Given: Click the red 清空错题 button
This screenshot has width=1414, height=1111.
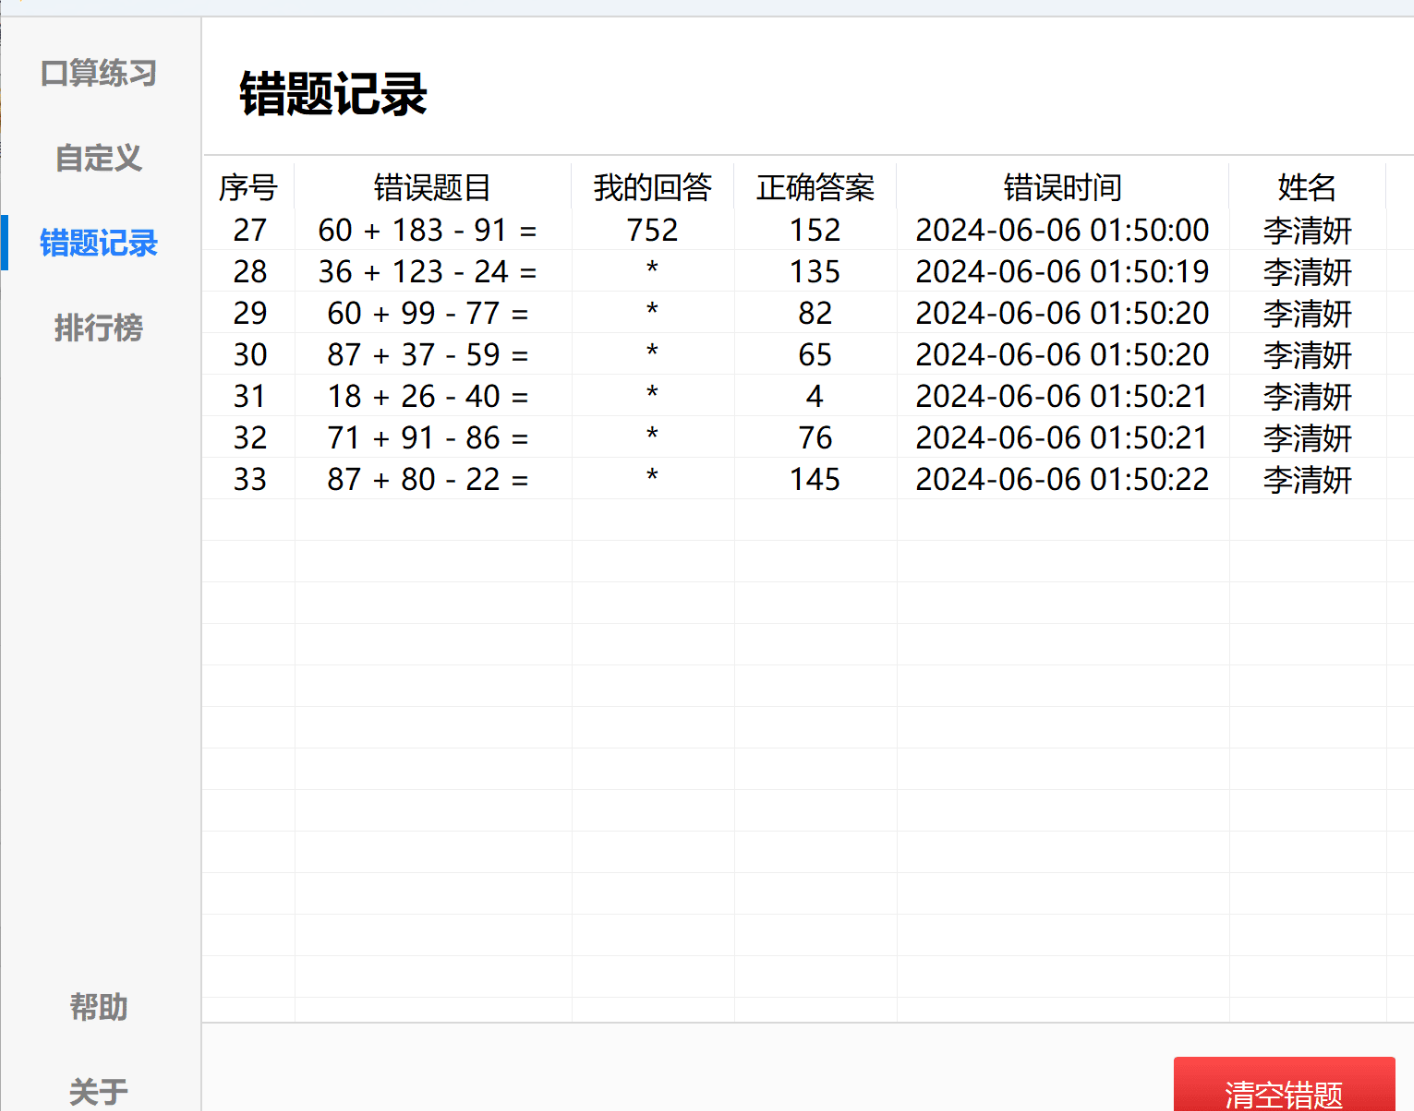Looking at the screenshot, I should pos(1283,1090).
